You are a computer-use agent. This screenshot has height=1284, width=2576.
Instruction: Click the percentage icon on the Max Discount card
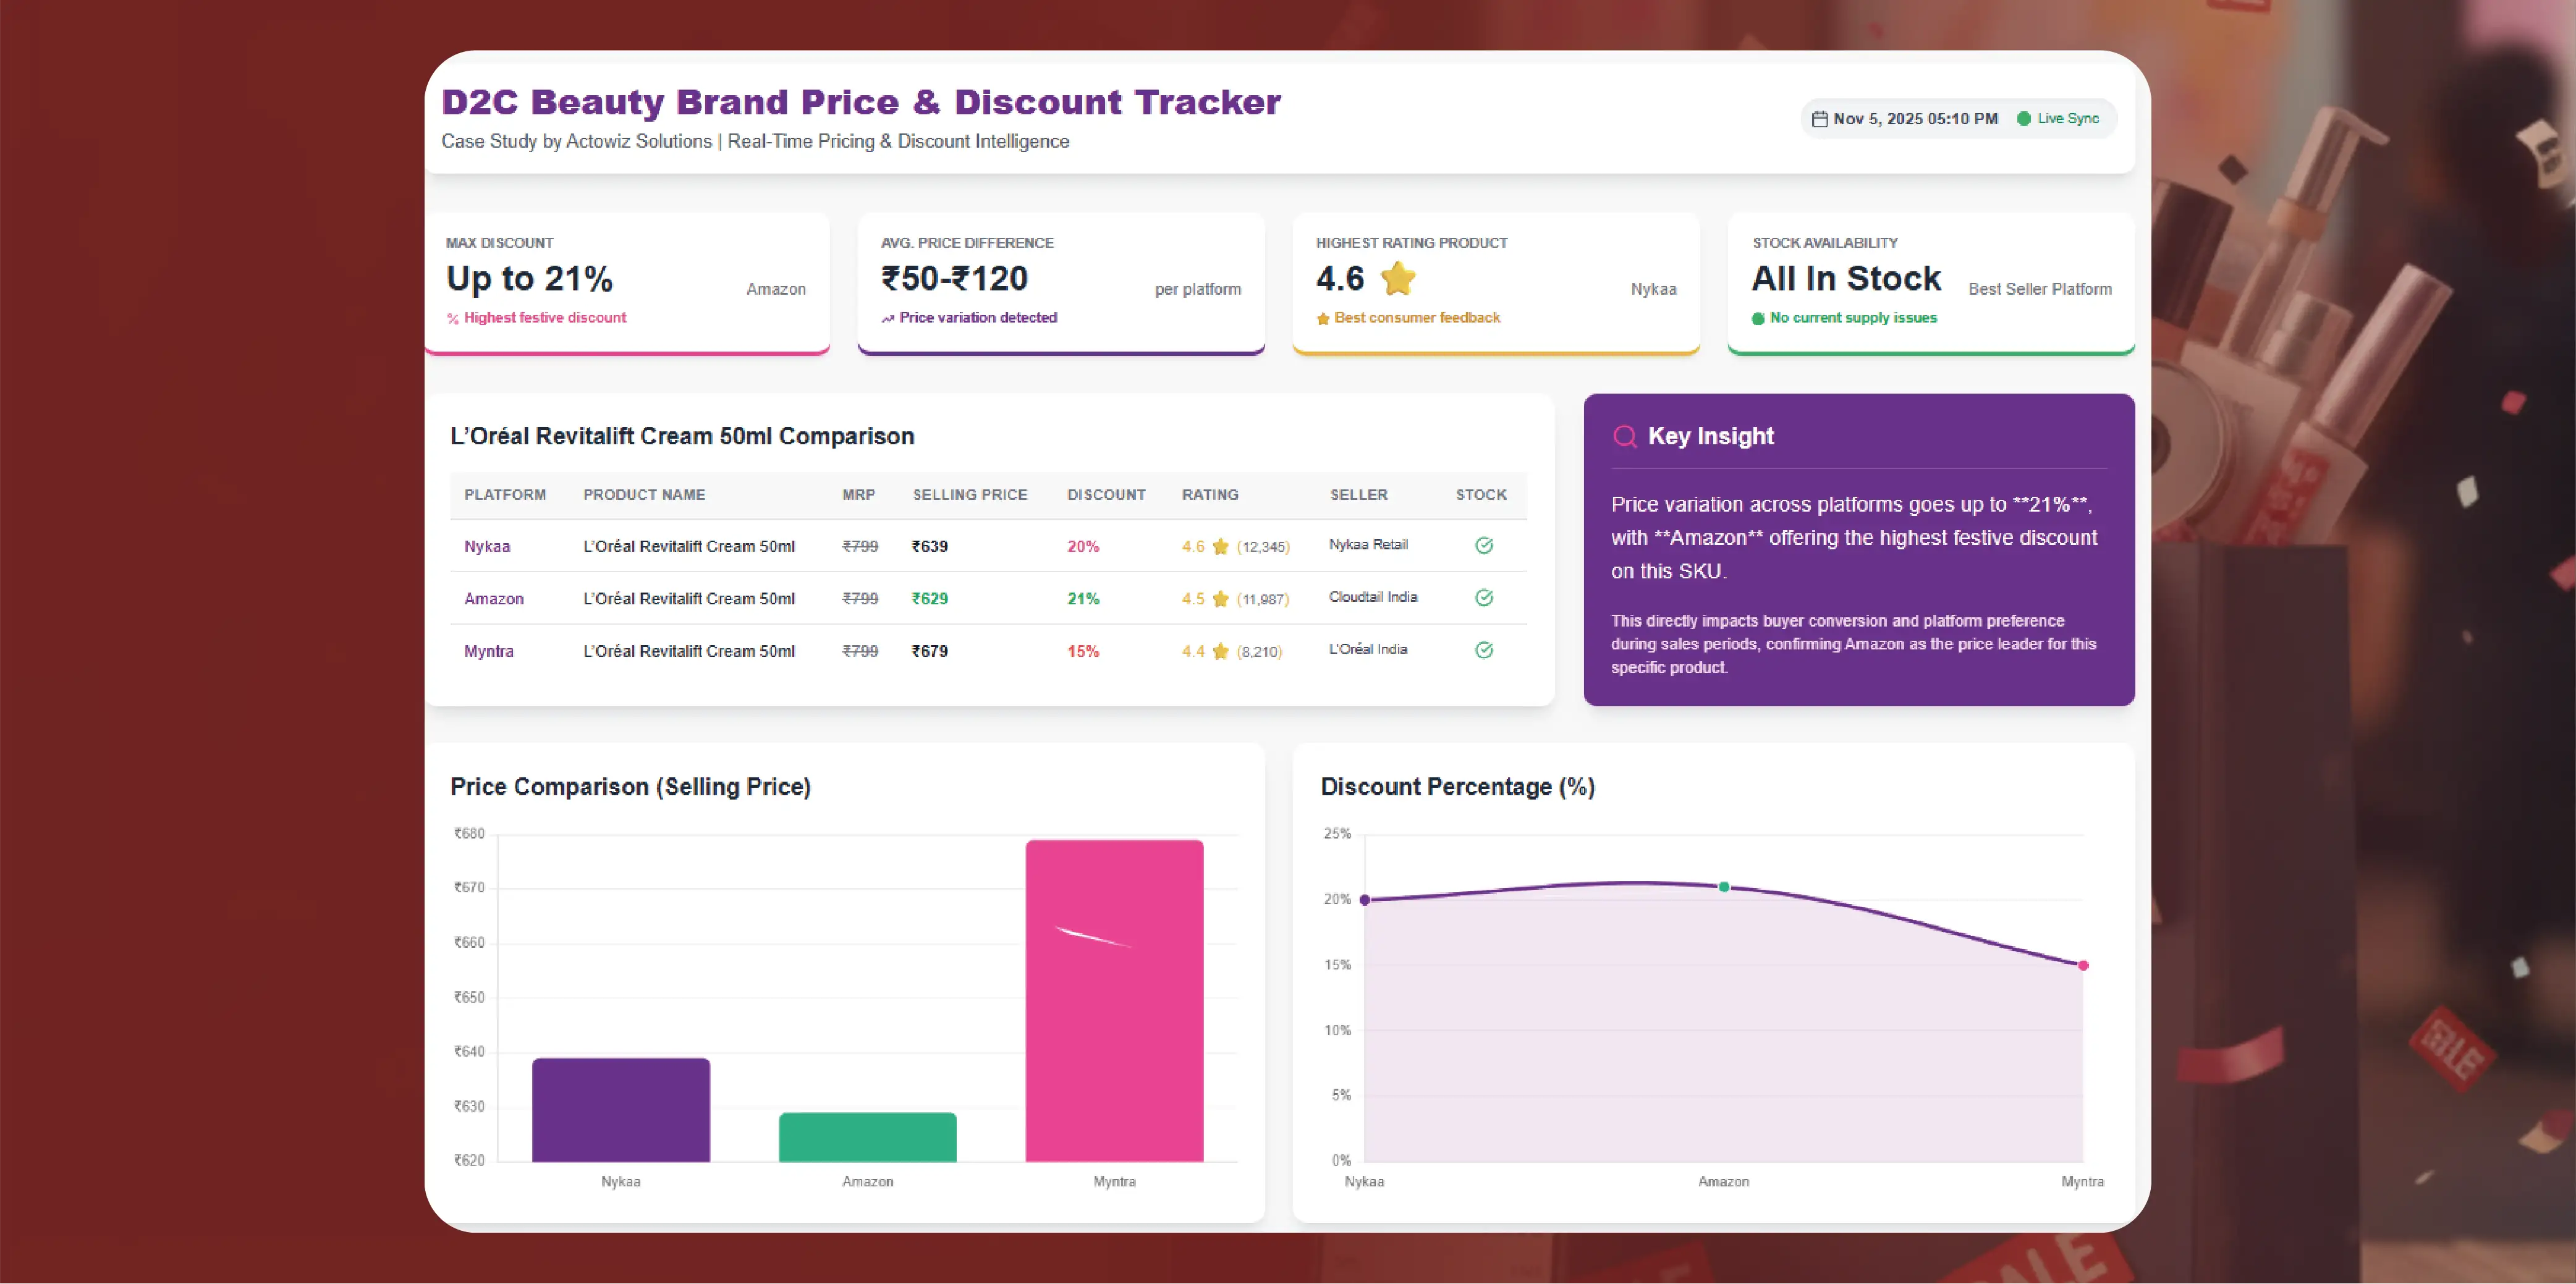tap(452, 318)
